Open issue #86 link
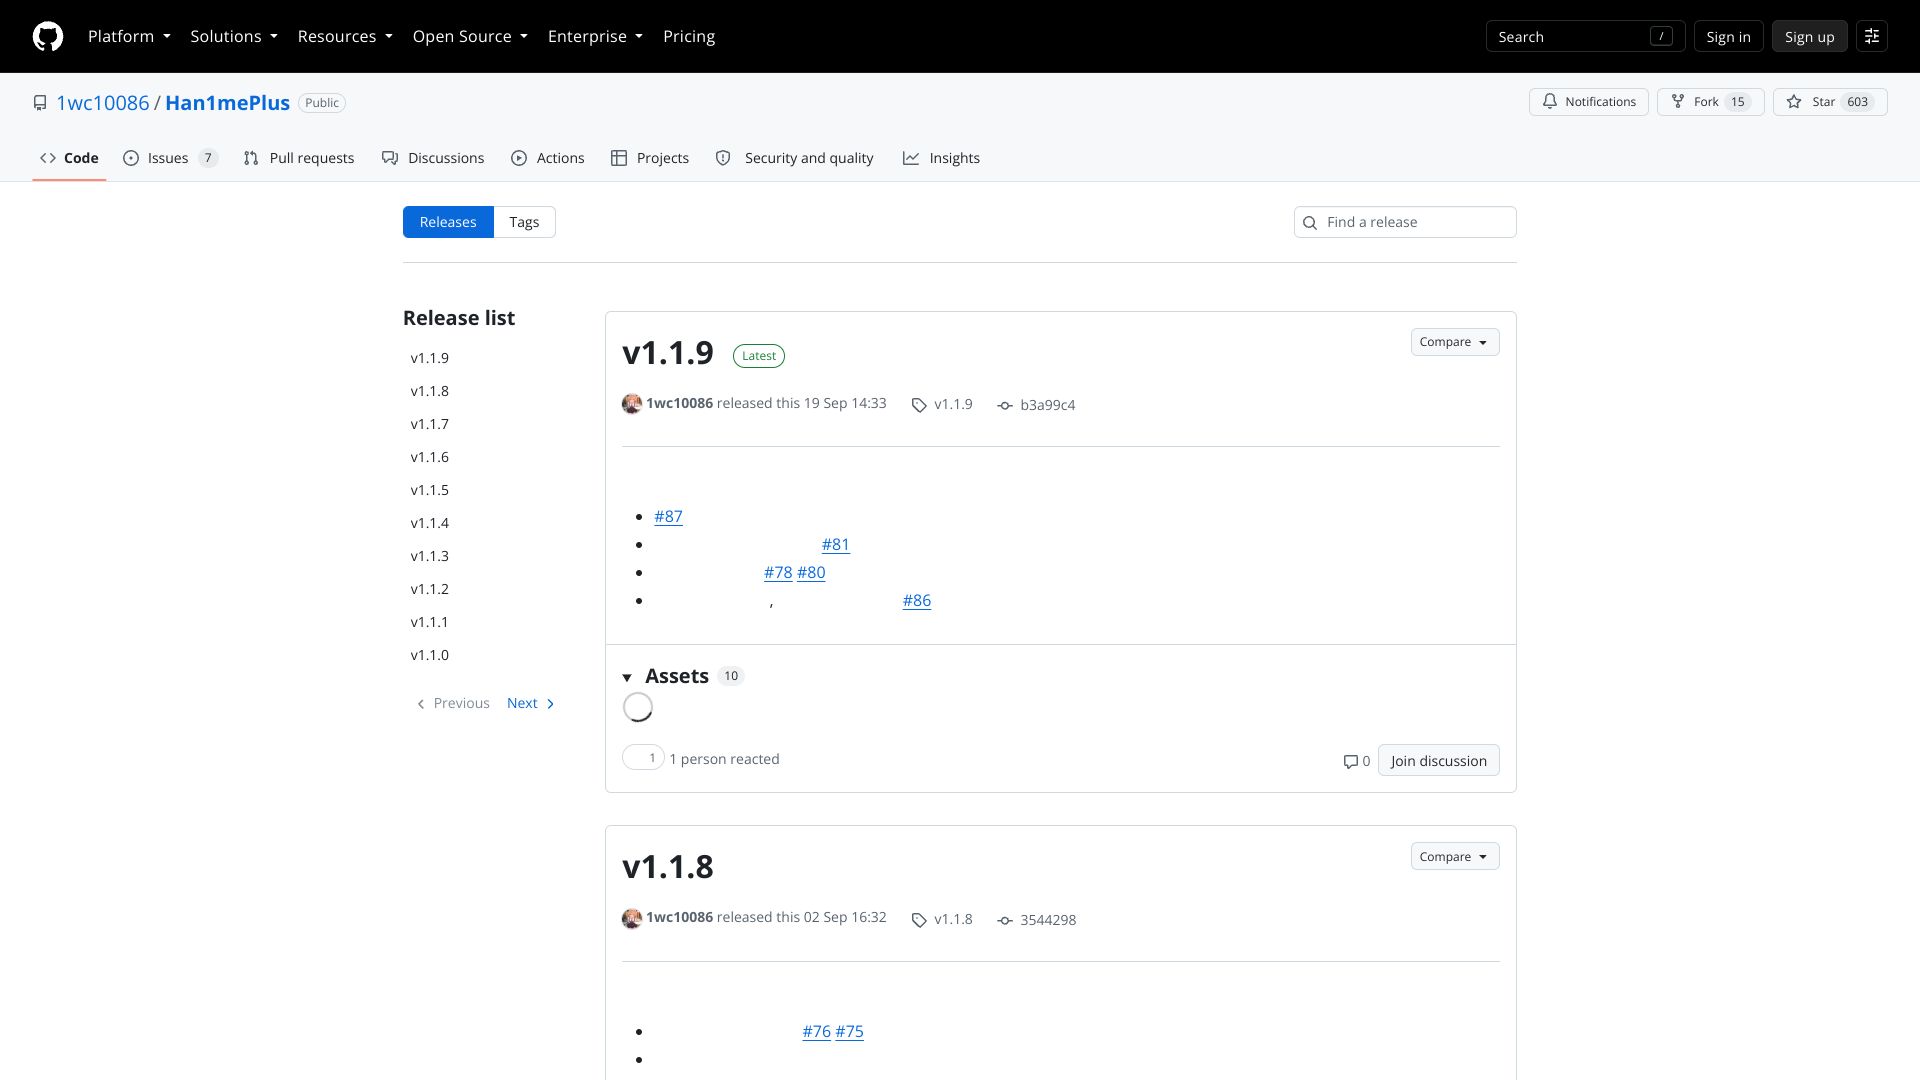Screen dimensions: 1920x1080 click(917, 601)
